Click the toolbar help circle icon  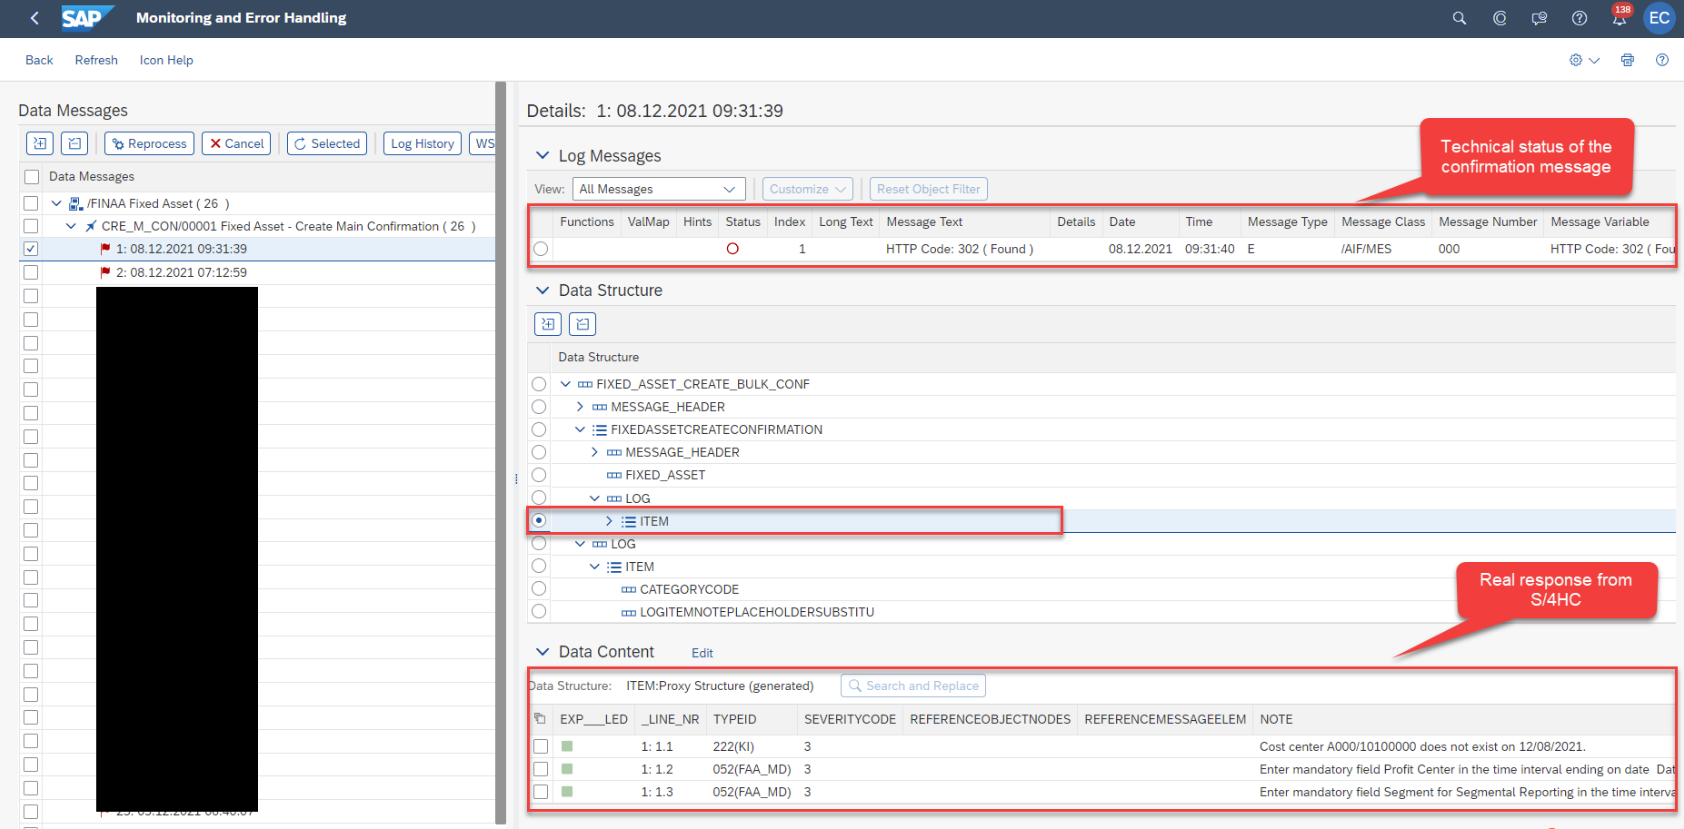tap(1662, 60)
